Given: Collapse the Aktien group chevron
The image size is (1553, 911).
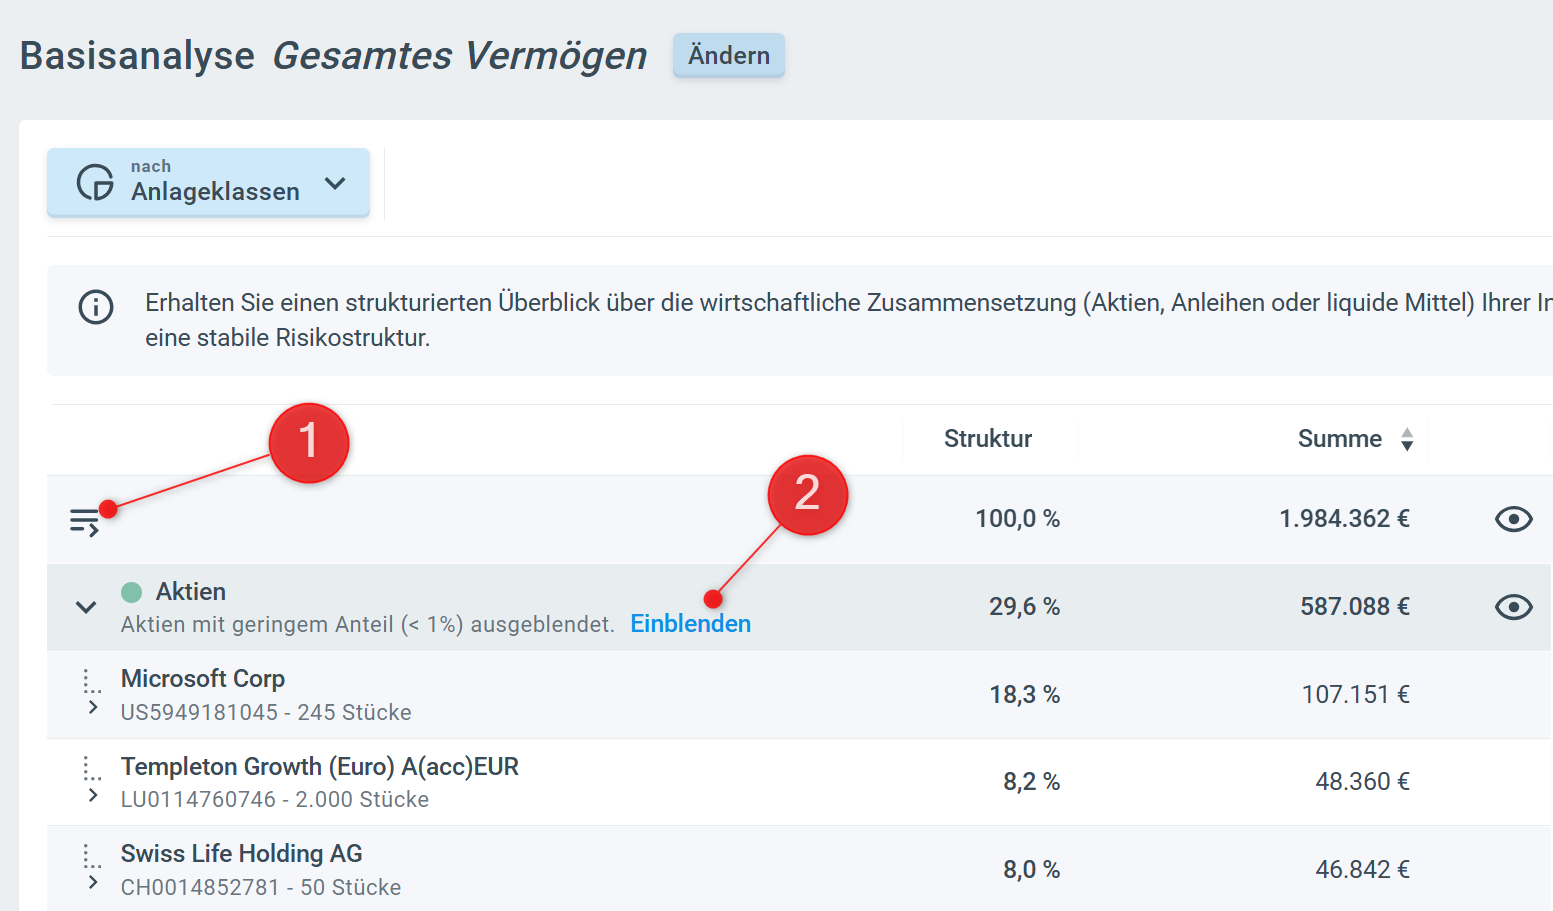Looking at the screenshot, I should tap(86, 607).
